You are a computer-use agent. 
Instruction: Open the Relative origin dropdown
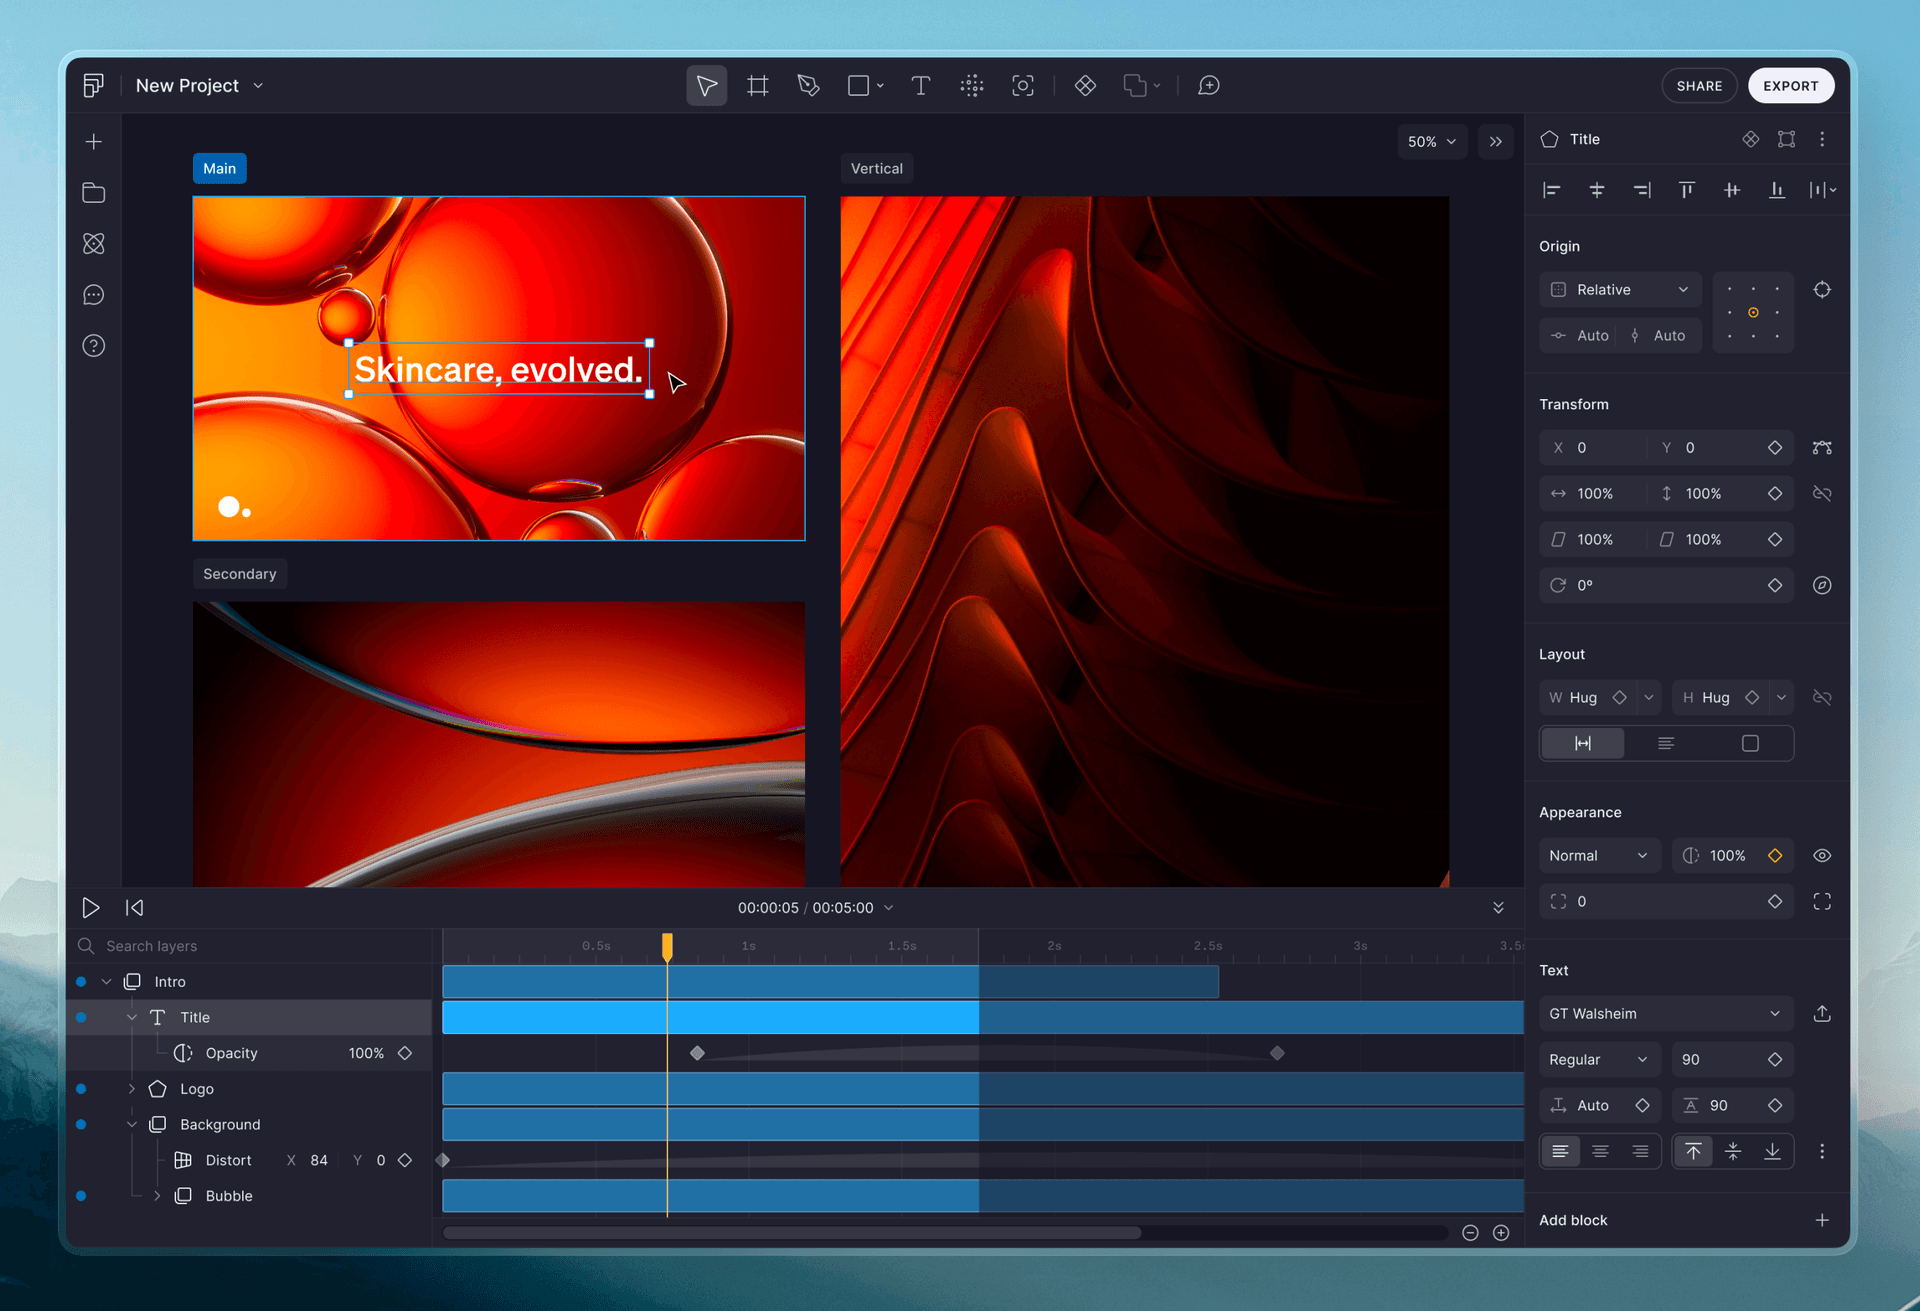(x=1620, y=290)
